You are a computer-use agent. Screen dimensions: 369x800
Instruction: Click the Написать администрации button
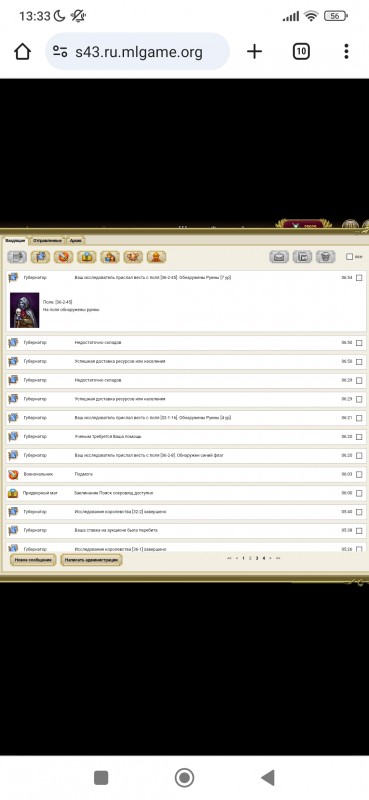pyautogui.click(x=91, y=560)
